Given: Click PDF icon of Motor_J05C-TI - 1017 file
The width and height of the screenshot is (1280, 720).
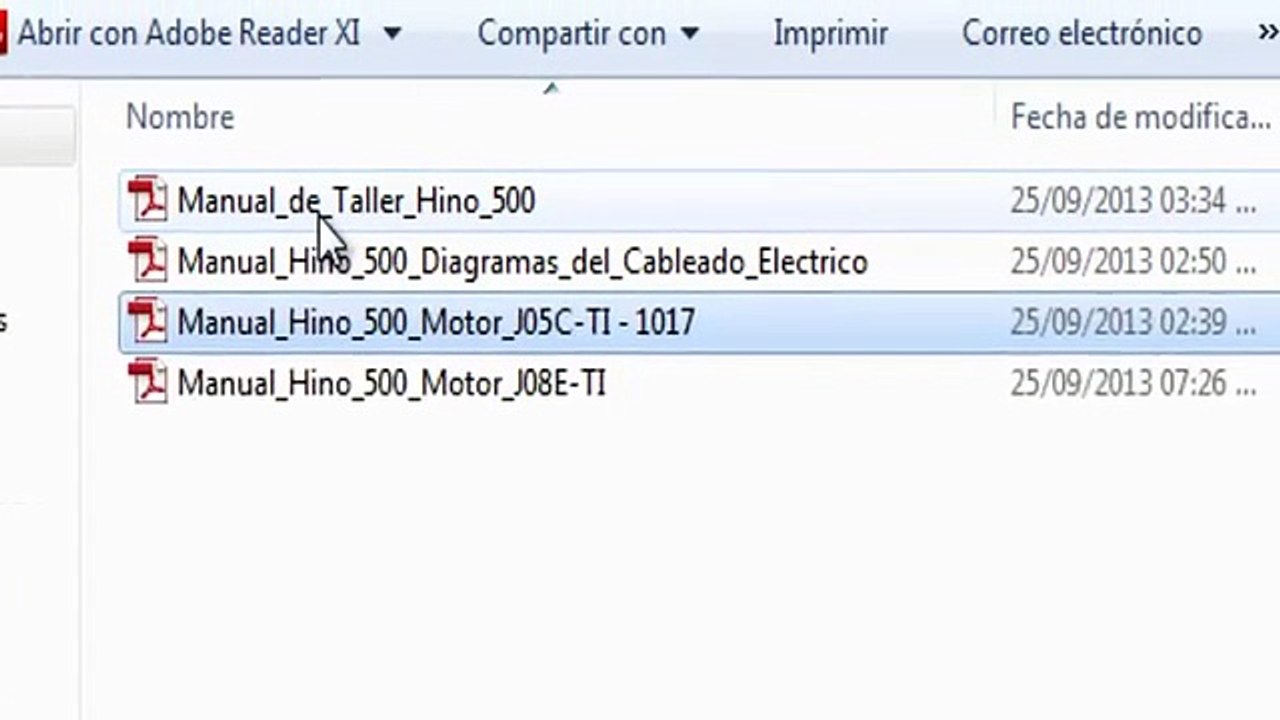Looking at the screenshot, I should click(x=148, y=321).
